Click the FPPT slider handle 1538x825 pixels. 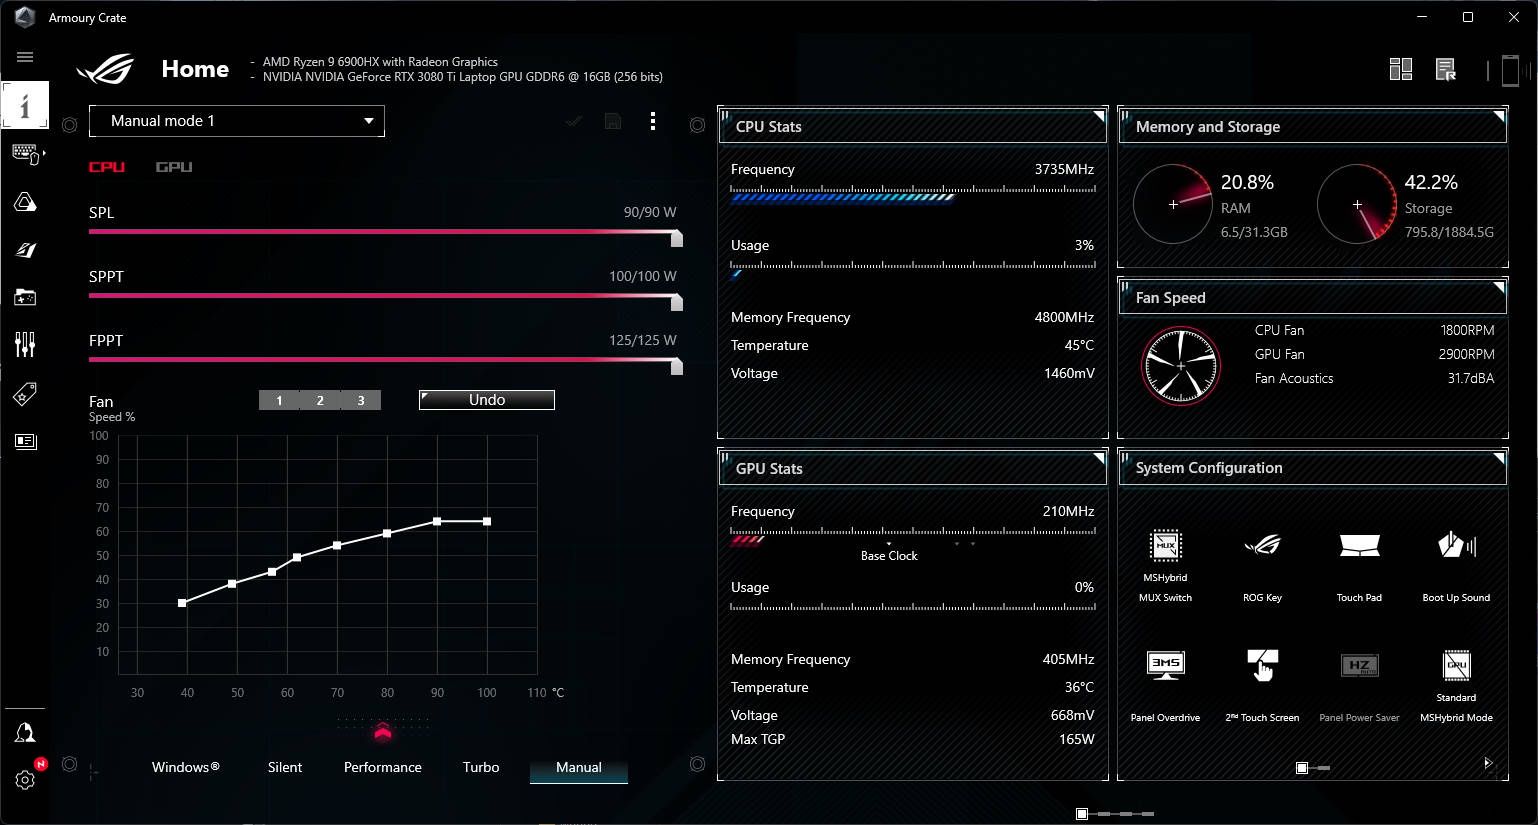point(677,366)
